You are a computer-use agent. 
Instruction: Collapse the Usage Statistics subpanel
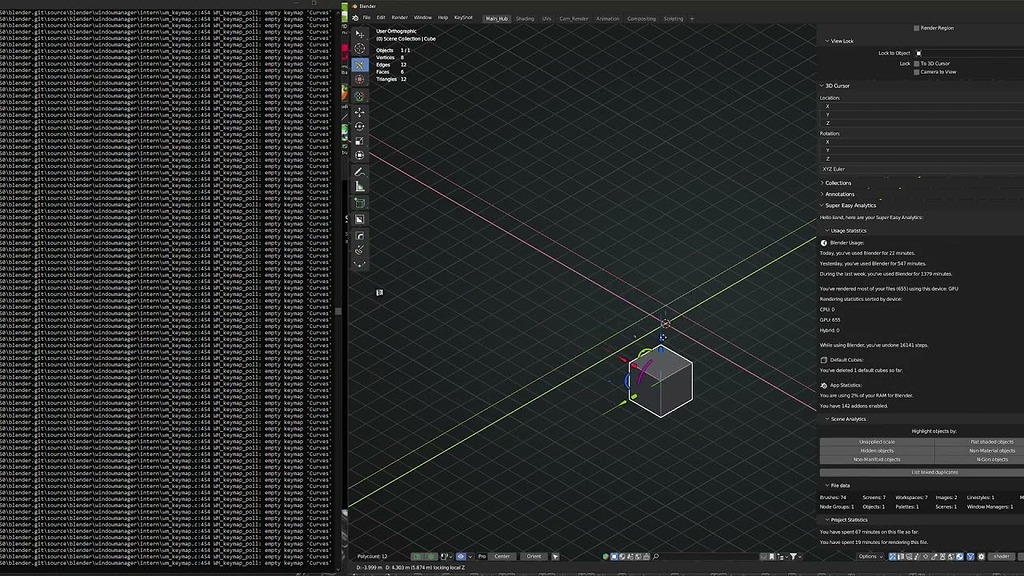click(846, 231)
